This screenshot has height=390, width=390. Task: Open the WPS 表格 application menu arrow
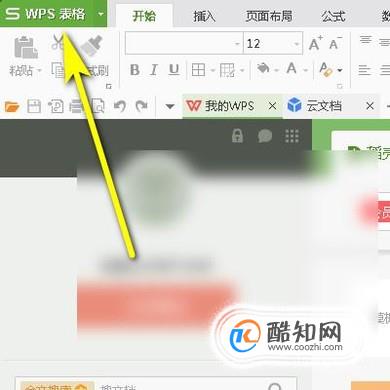pos(100,14)
